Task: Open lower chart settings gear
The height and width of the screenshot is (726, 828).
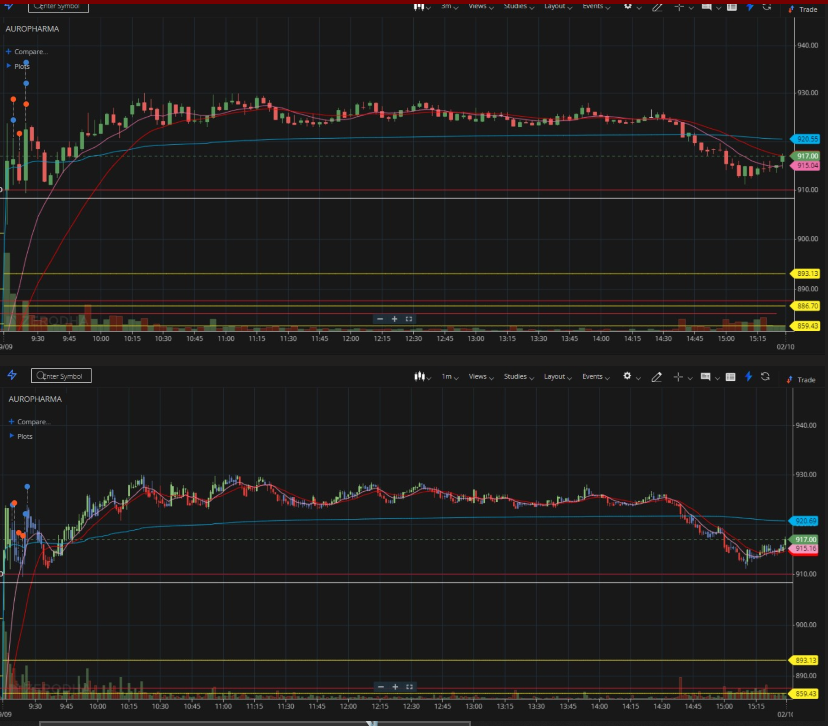Action: 627,376
